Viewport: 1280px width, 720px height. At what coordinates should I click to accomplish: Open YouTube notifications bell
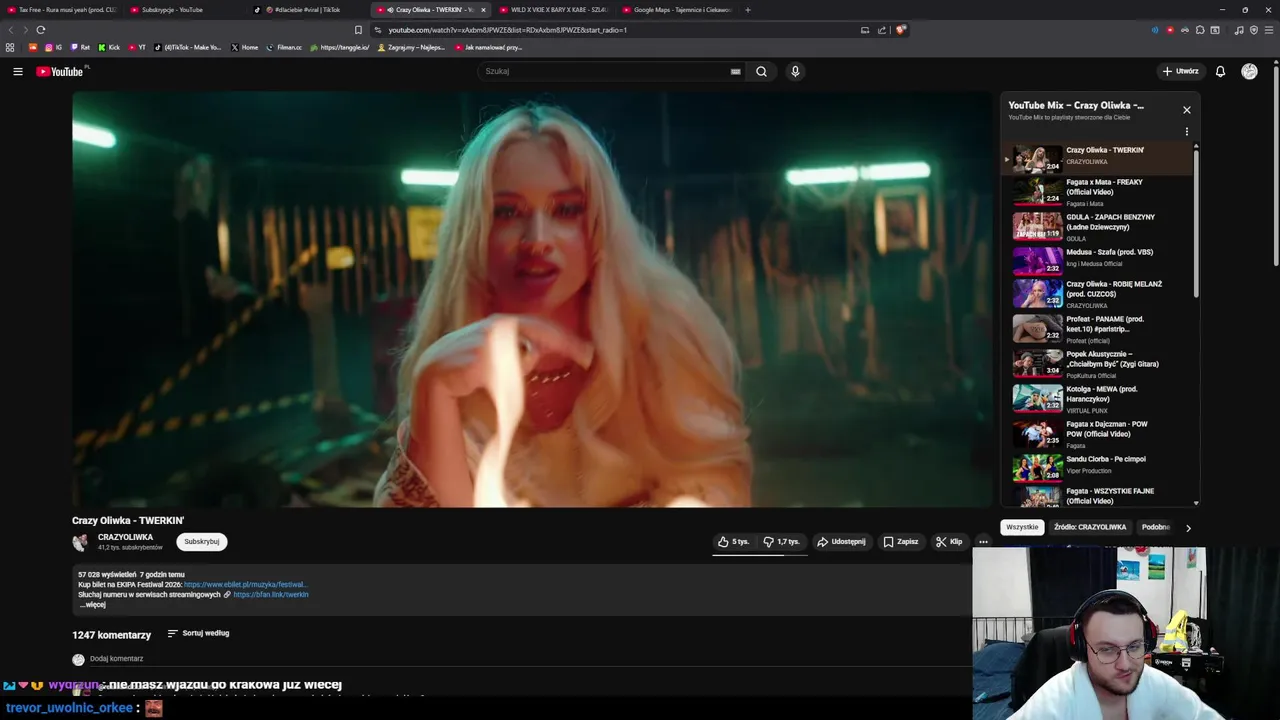pyautogui.click(x=1220, y=71)
